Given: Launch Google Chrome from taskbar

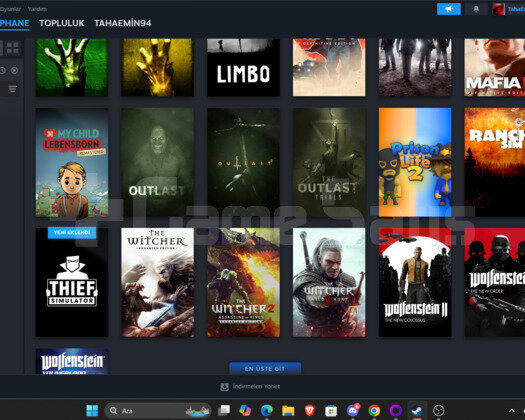Looking at the screenshot, I should coord(374,411).
